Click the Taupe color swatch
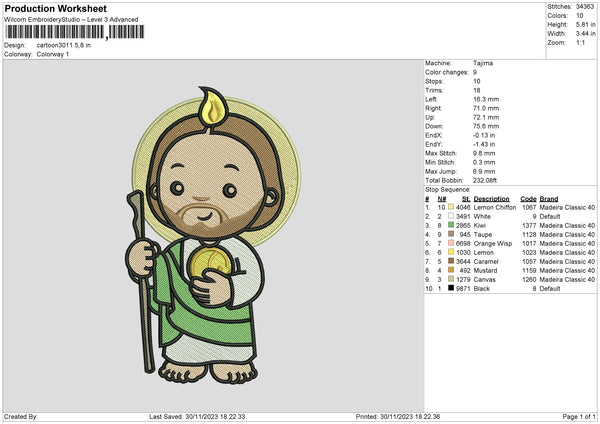Image resolution: width=600 pixels, height=424 pixels. click(451, 234)
